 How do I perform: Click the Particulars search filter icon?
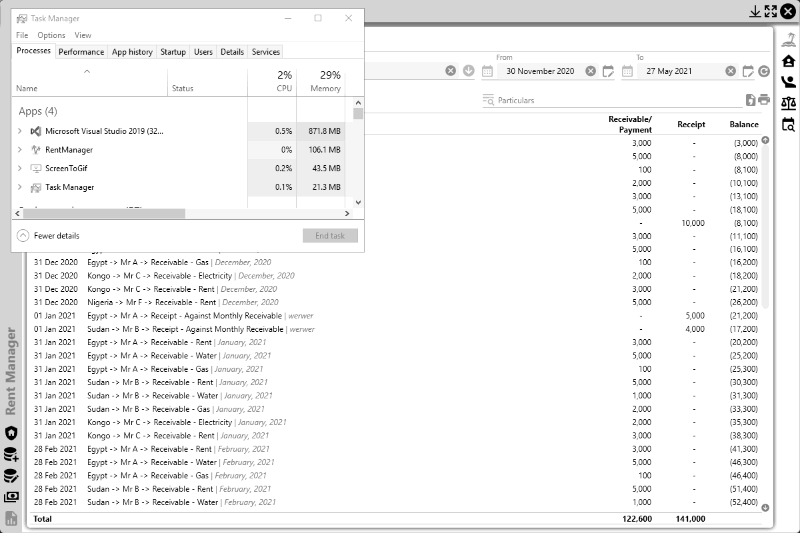[488, 100]
